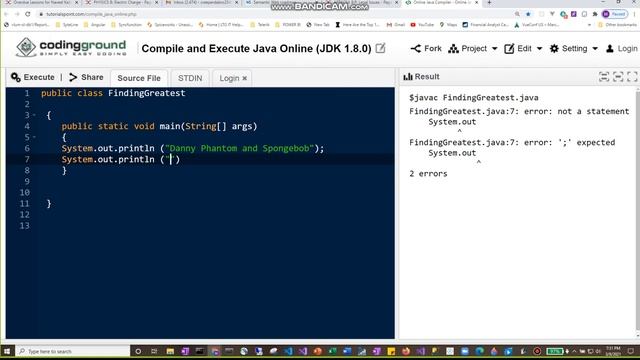
Task: Click the text "Danny Phantom and Spongebob" in line 6
Action: [x=239, y=148]
